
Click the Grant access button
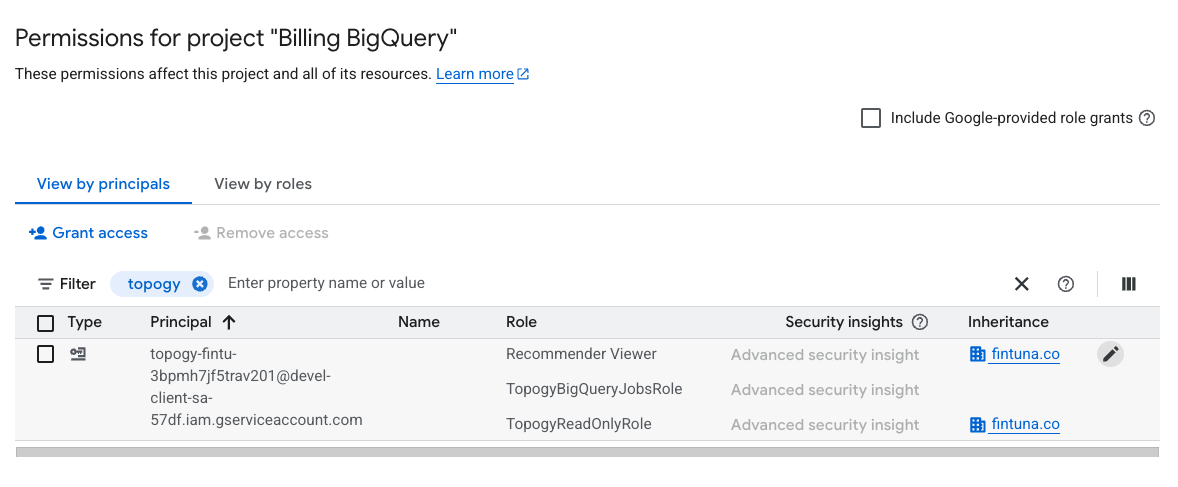pyautogui.click(x=88, y=233)
